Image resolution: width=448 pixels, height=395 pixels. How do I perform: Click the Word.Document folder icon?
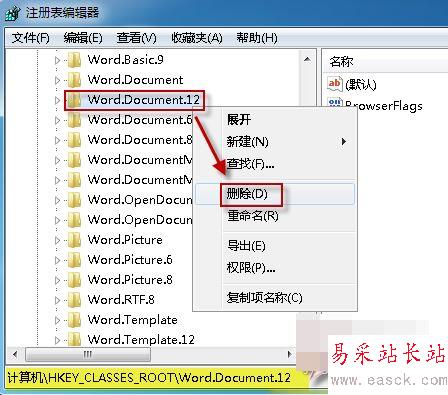point(74,80)
